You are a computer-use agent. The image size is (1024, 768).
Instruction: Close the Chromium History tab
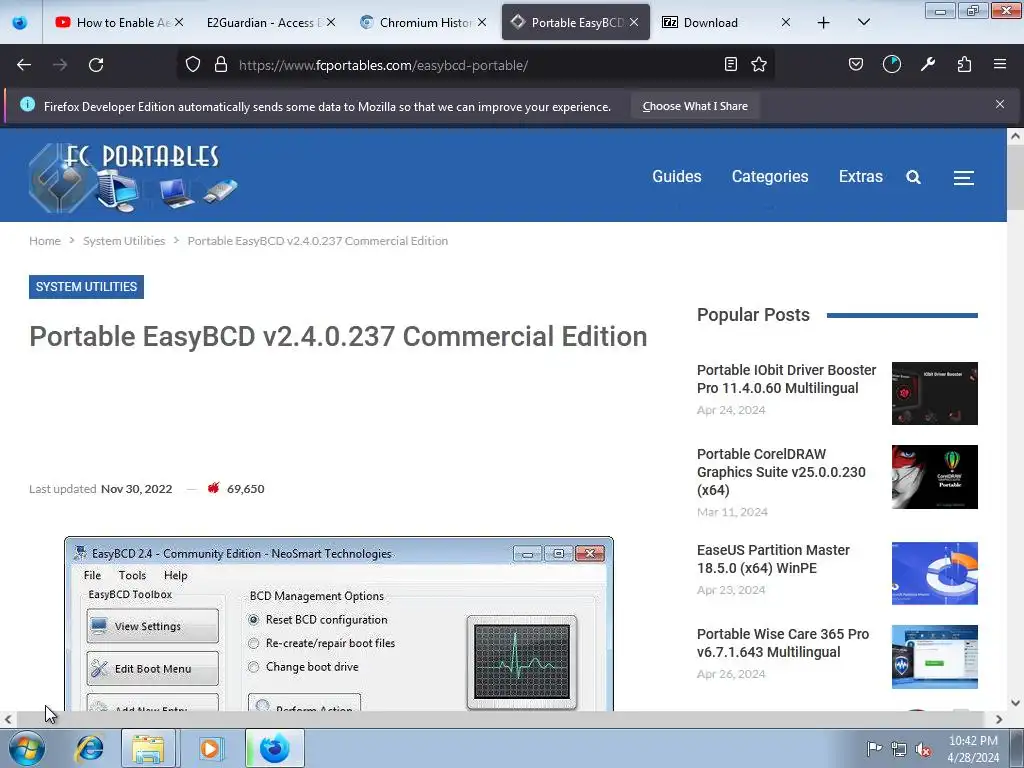(x=482, y=22)
